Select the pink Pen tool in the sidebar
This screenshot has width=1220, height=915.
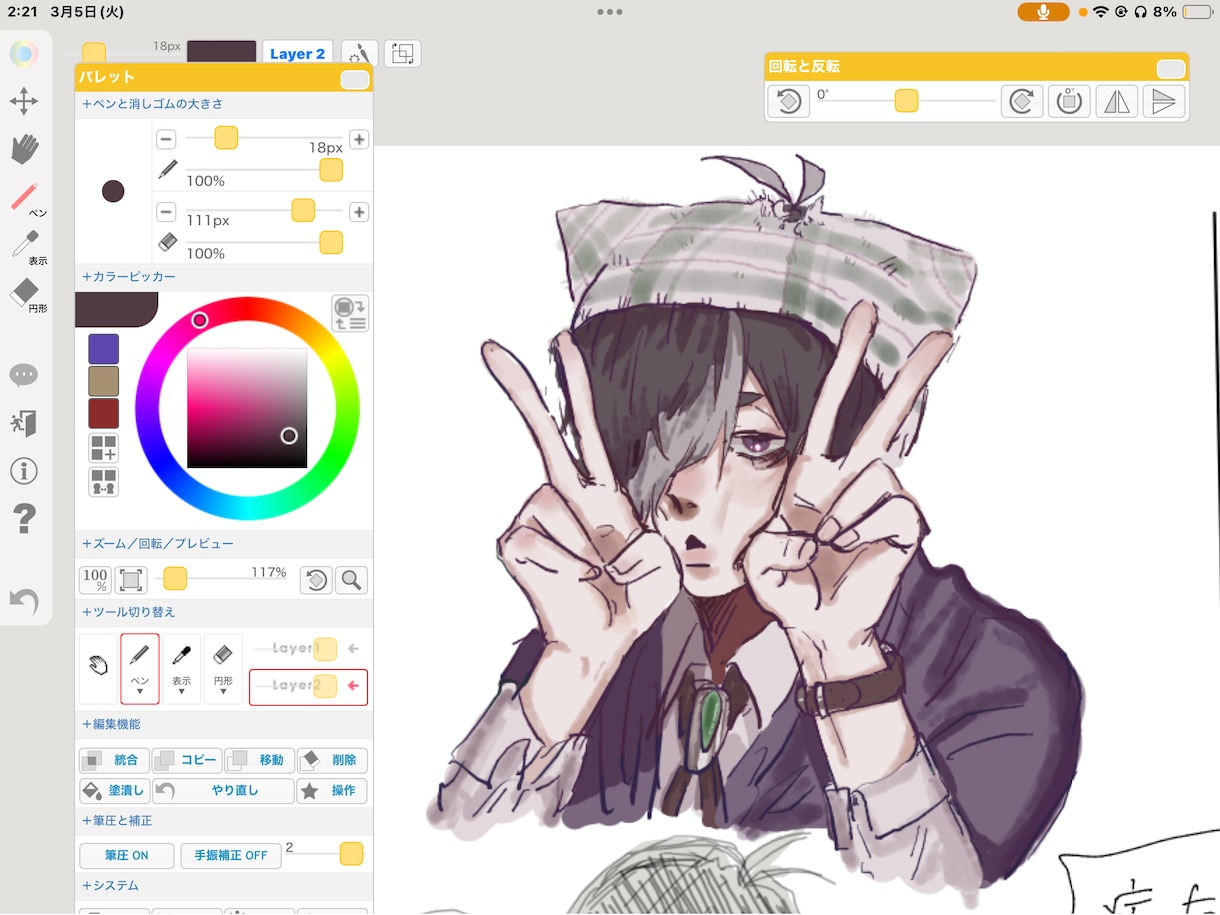pyautogui.click(x=27, y=198)
